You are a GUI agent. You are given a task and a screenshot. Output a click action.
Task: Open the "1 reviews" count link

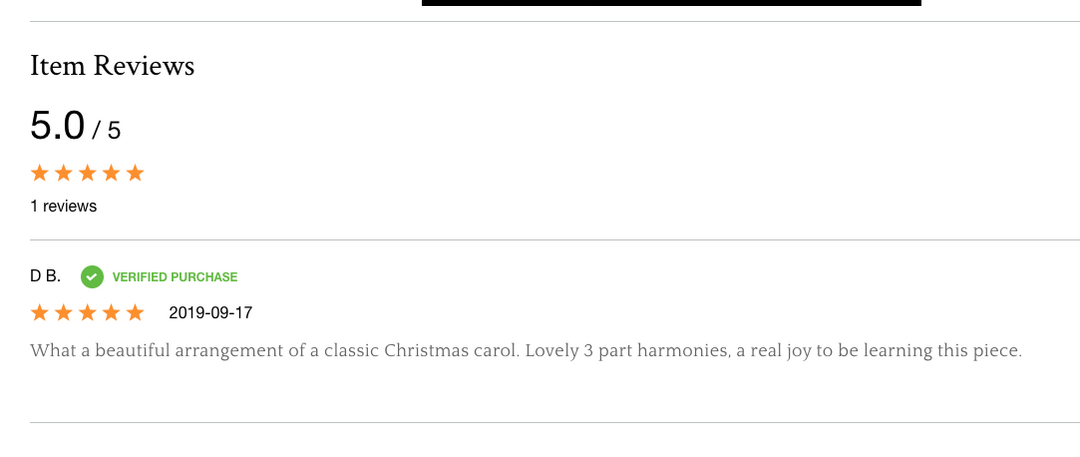64,206
